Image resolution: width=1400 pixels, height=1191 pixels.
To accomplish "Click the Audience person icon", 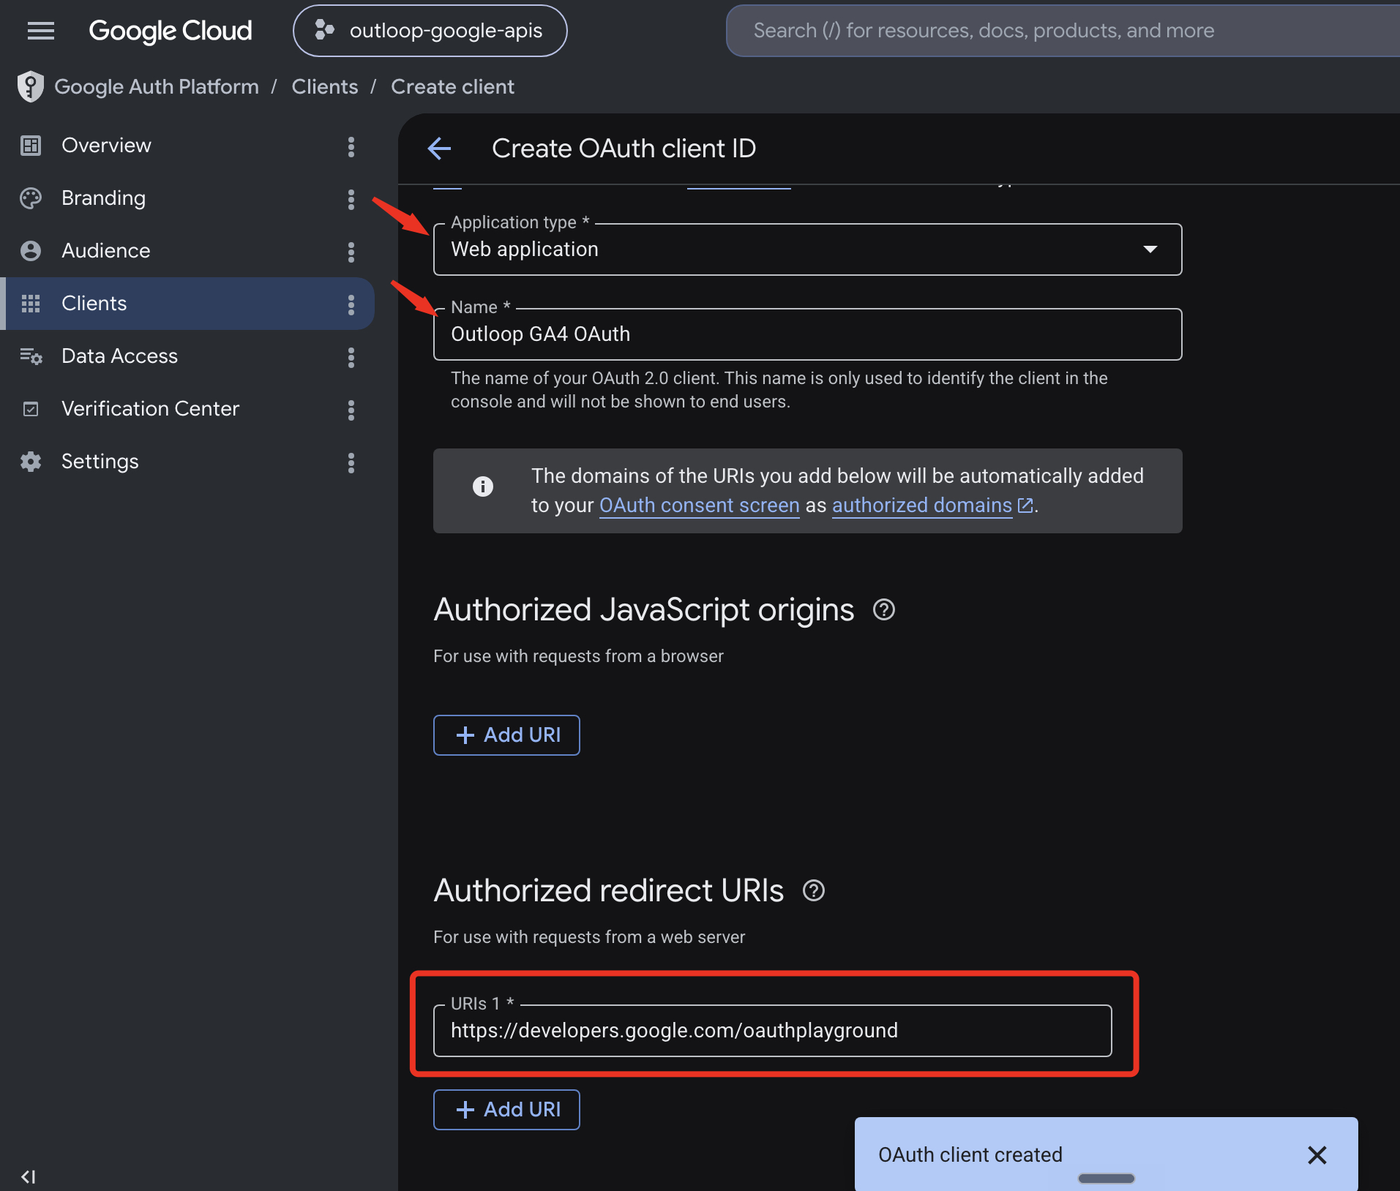I will (31, 251).
